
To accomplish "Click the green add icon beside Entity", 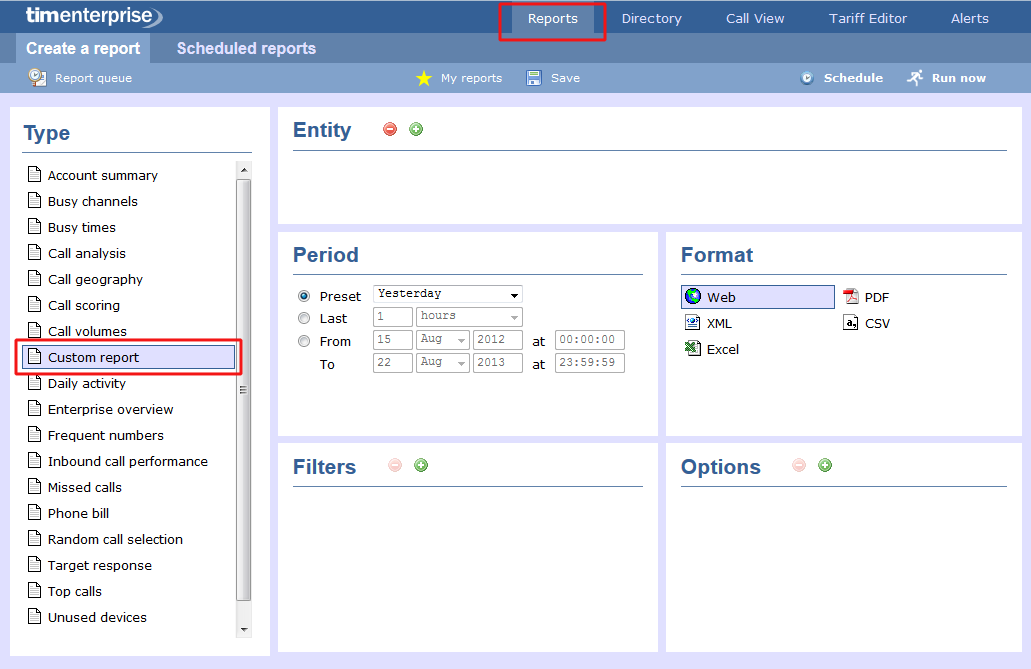I will [x=416, y=129].
